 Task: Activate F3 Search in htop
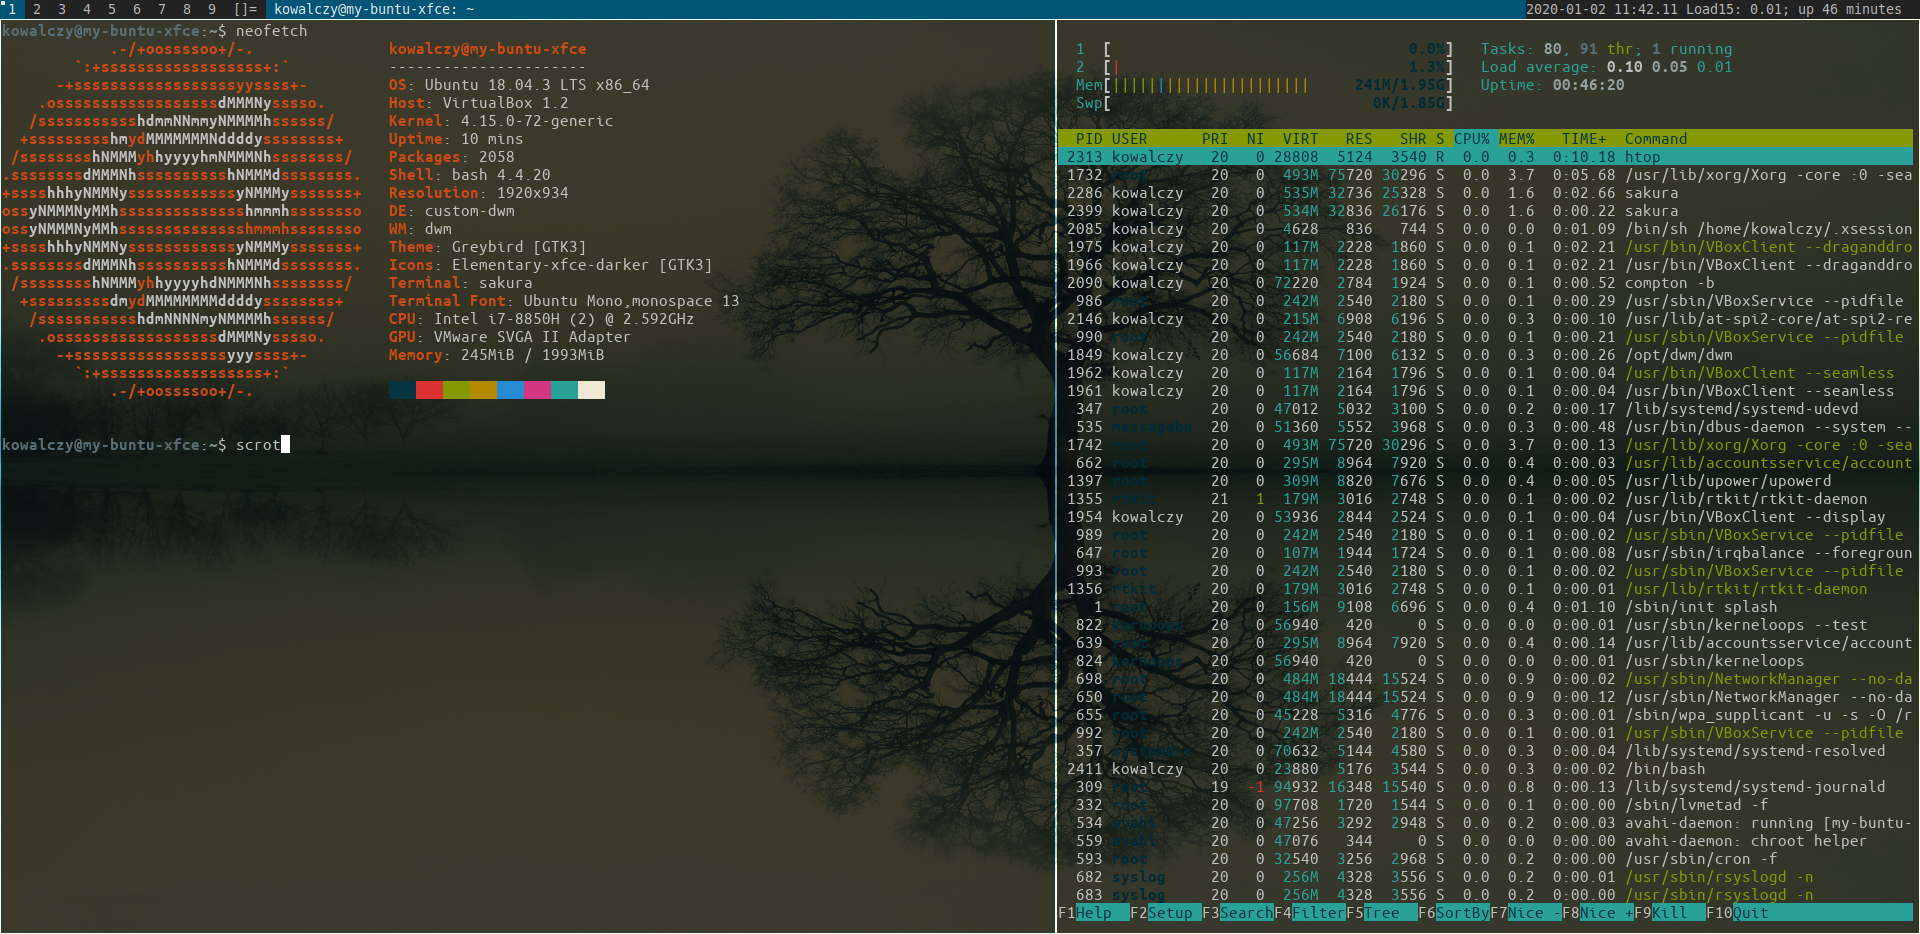click(1237, 913)
